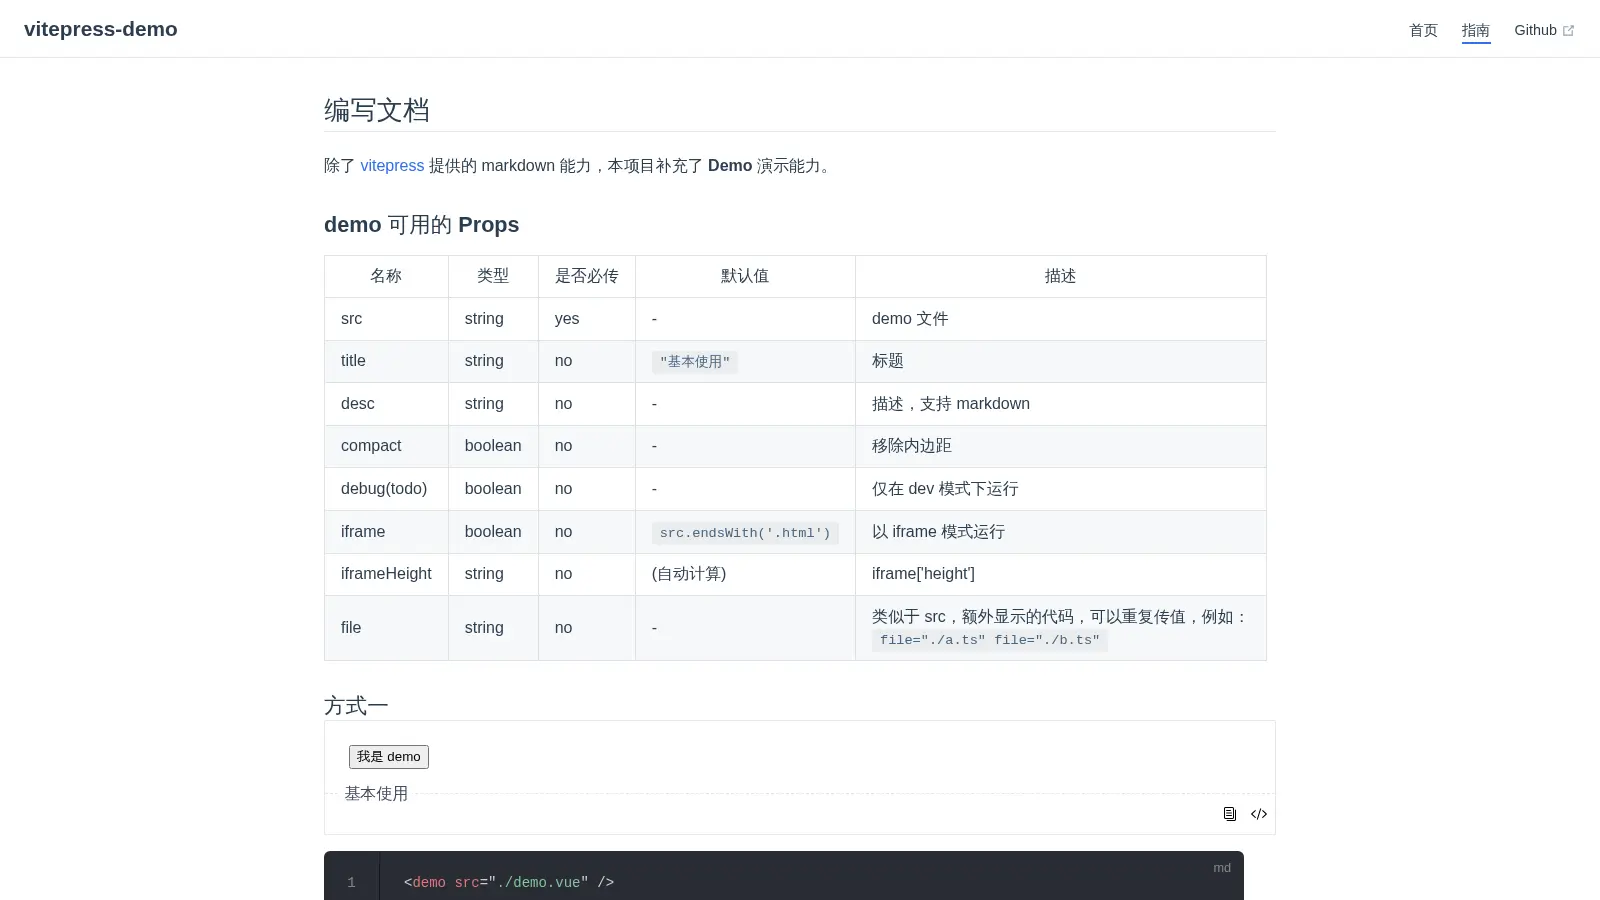Click the title cell in the name column
This screenshot has width=1600, height=900.
point(386,361)
